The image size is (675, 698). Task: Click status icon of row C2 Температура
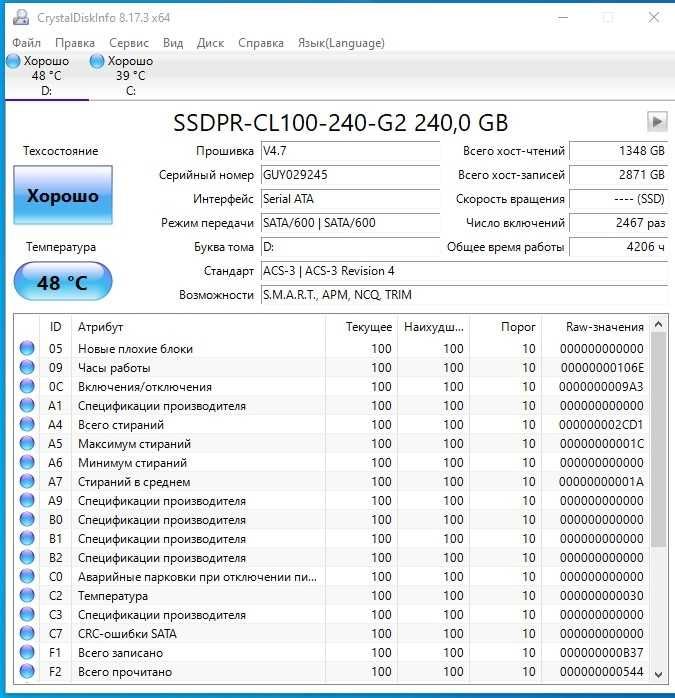(27, 595)
